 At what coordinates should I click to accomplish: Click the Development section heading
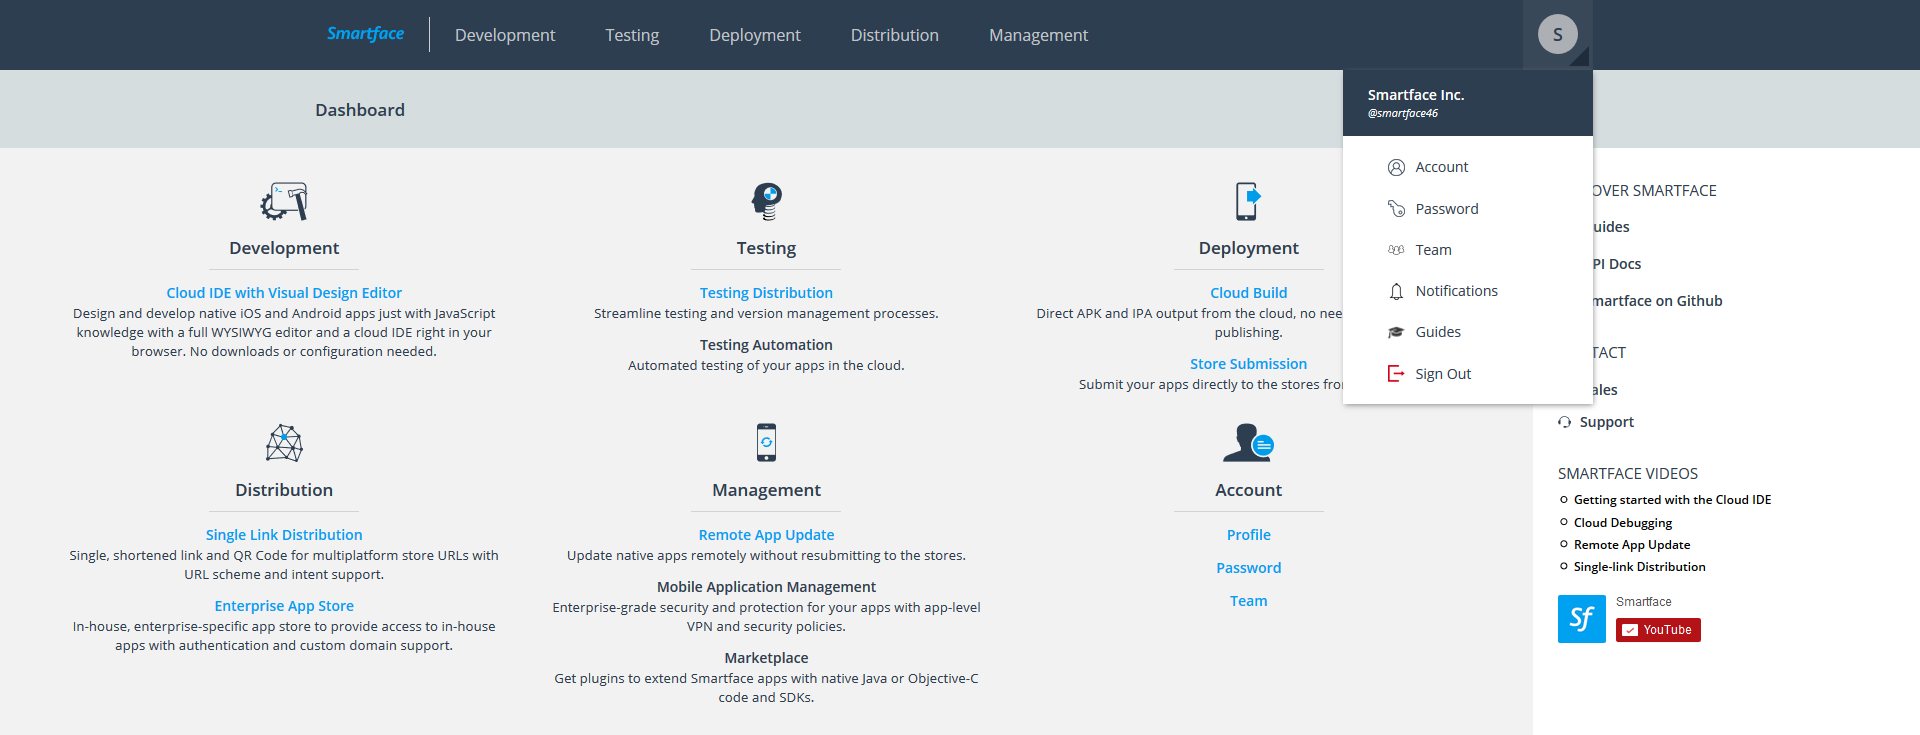284,248
